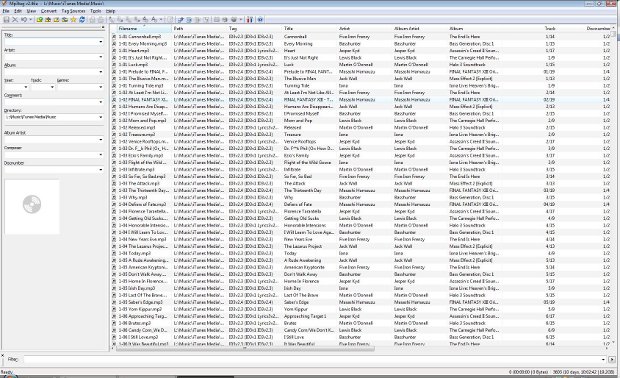
Task: Sort by the Path column header
Action: click(x=200, y=28)
